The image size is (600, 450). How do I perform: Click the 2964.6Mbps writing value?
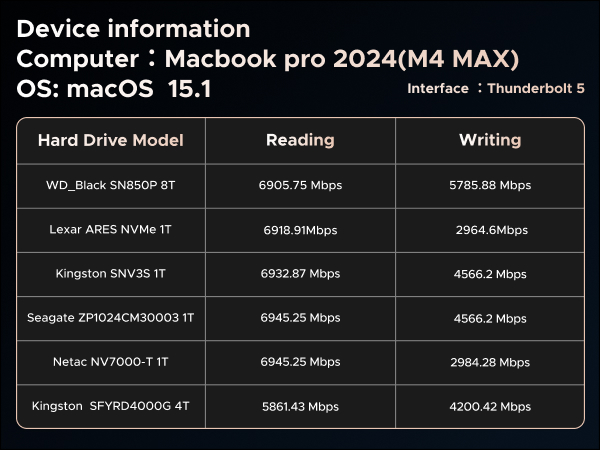click(x=492, y=230)
